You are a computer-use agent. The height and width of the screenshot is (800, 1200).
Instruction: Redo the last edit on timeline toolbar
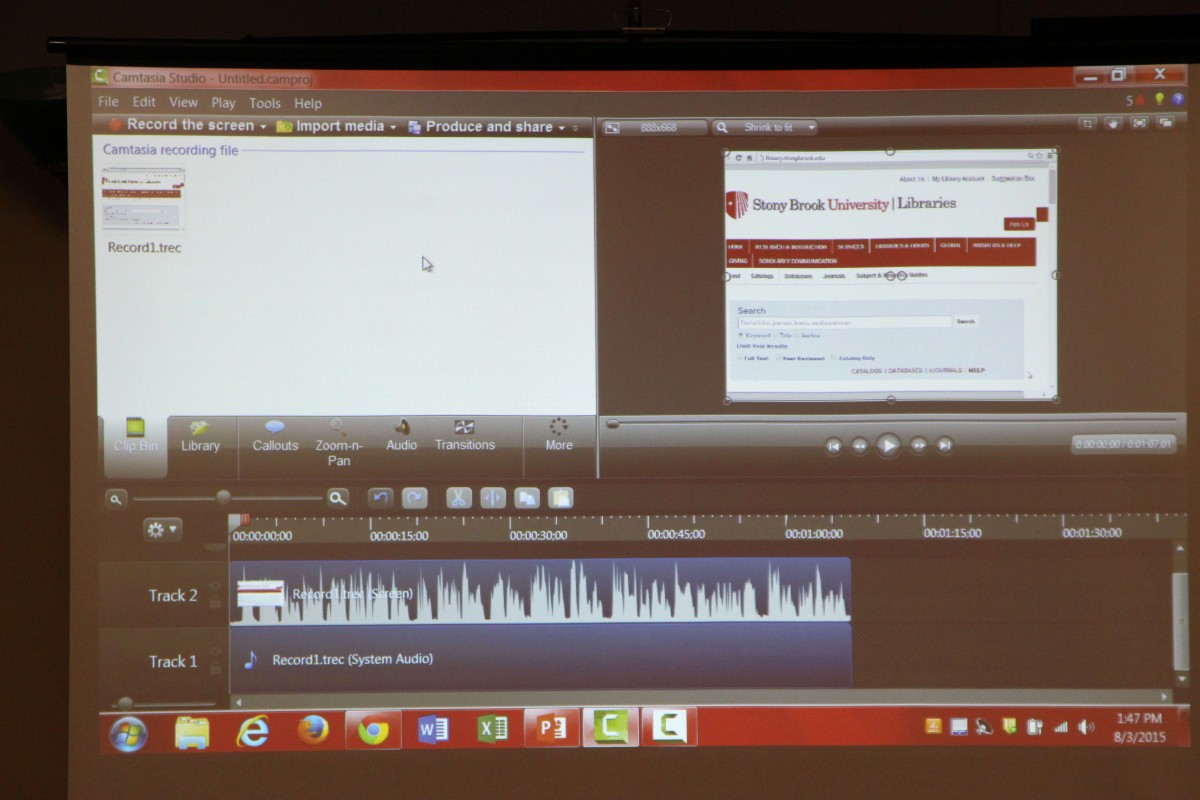[x=415, y=497]
